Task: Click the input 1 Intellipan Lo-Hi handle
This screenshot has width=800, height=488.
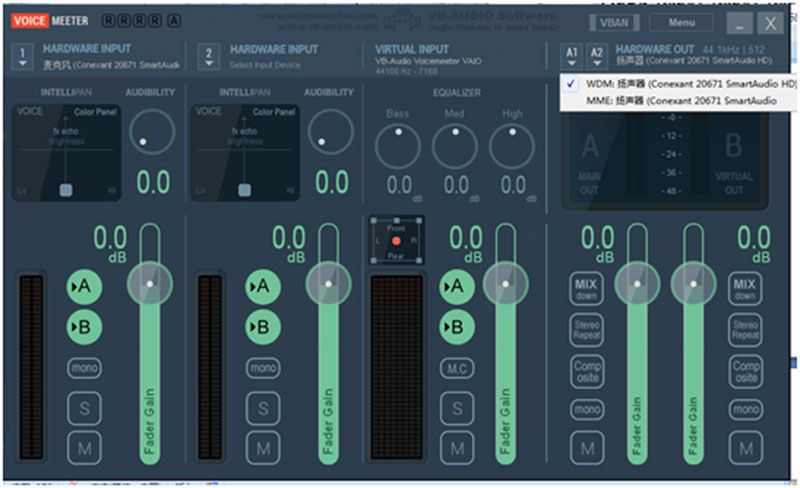Action: tap(66, 190)
